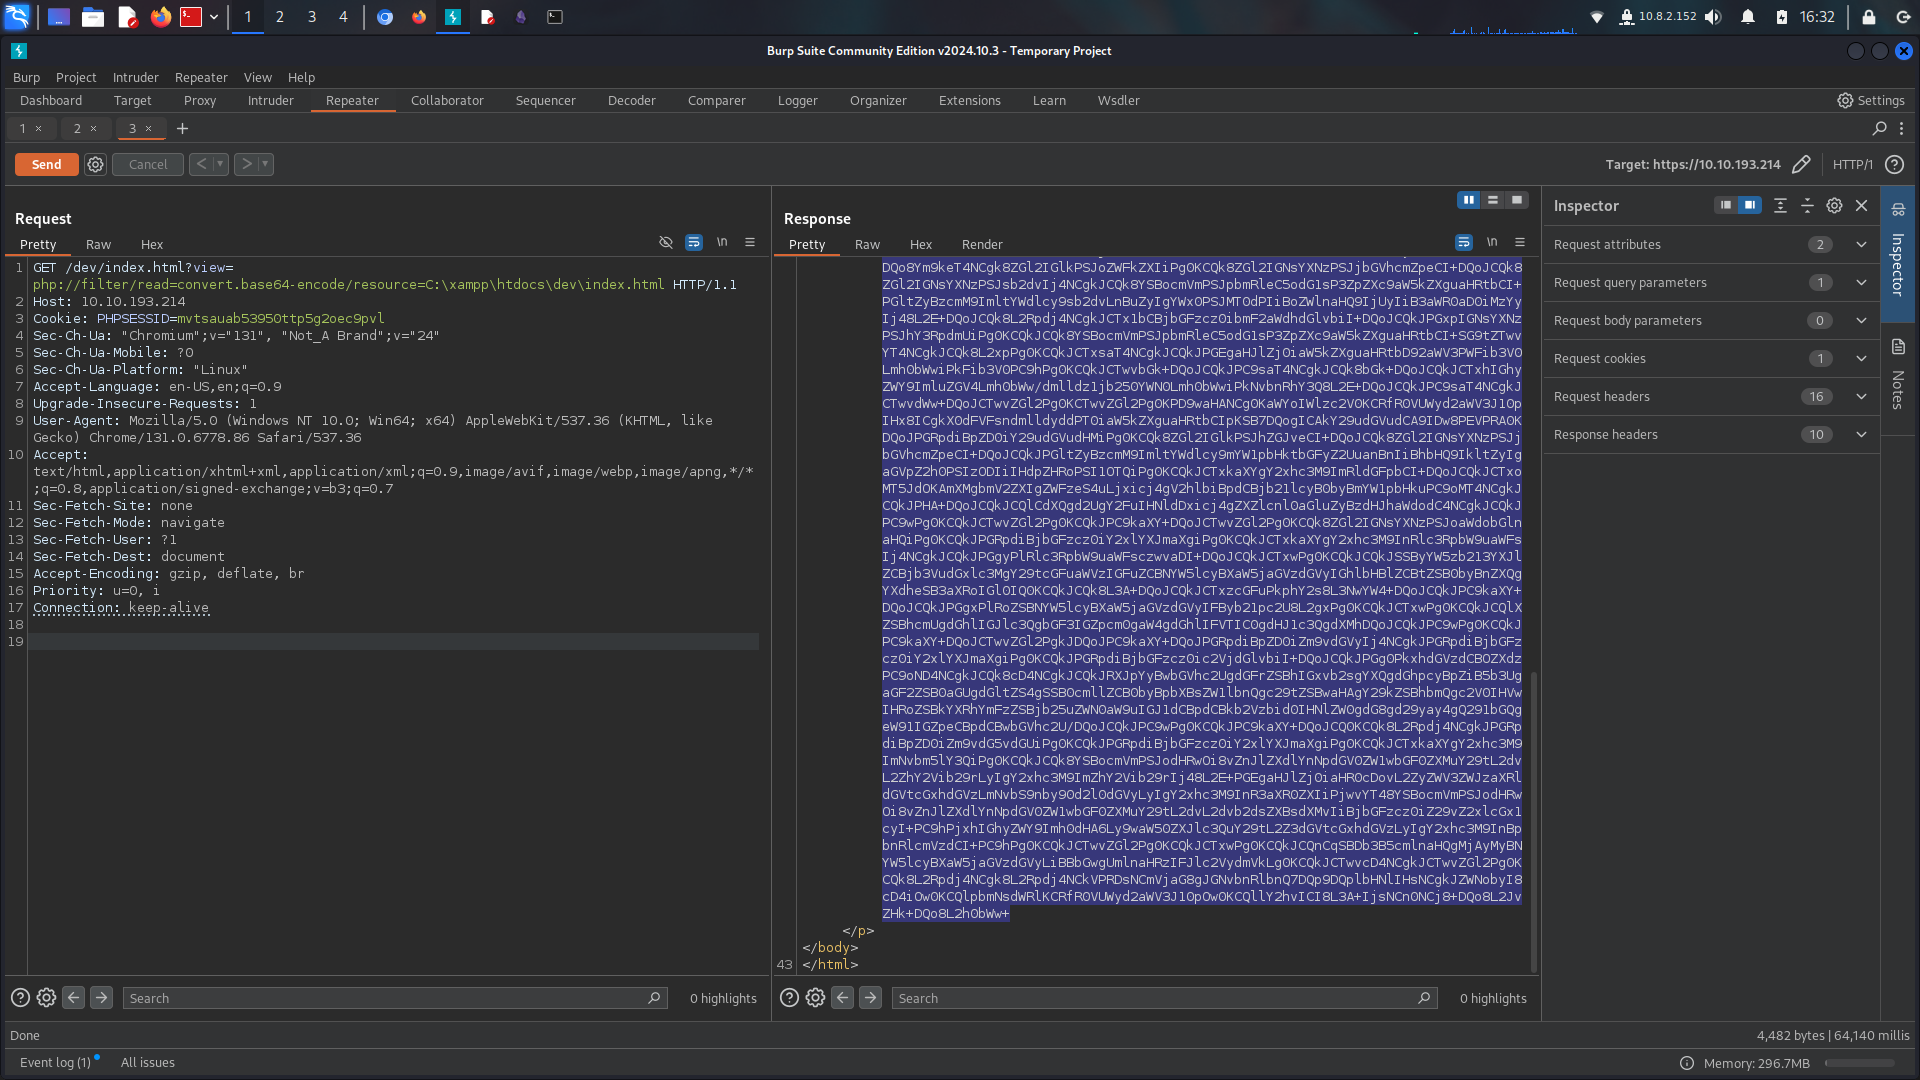Open the Decoder tool tab
The image size is (1920, 1080).
click(631, 101)
